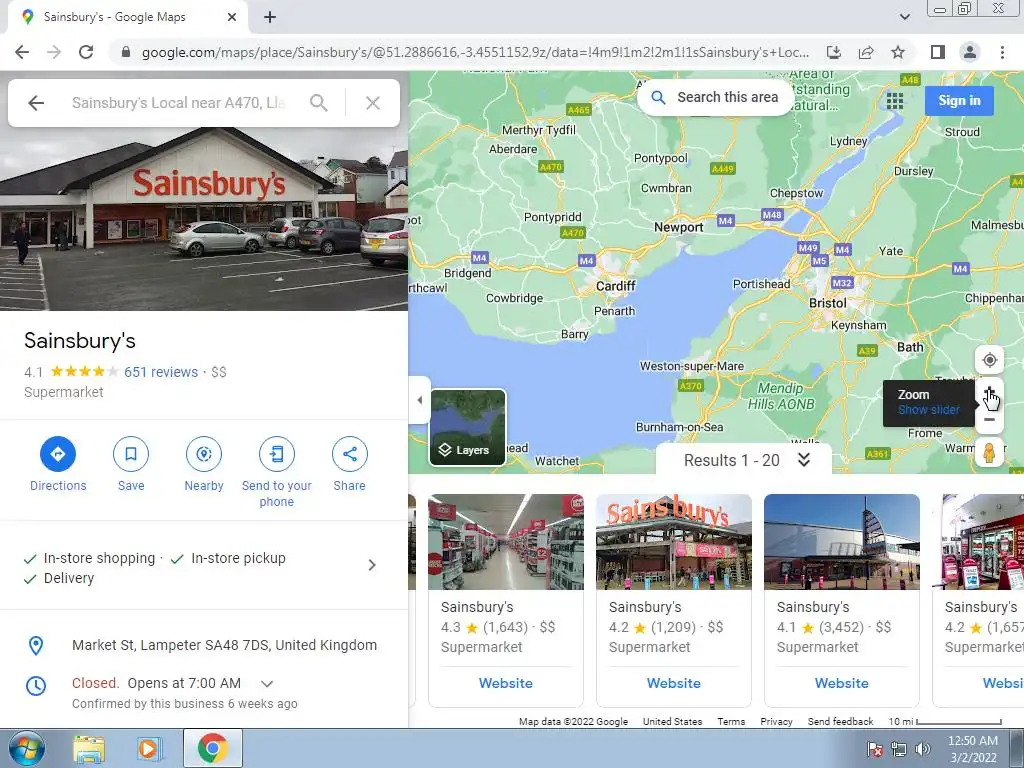View the blue-sky Sainsbury's result photo

(842, 542)
